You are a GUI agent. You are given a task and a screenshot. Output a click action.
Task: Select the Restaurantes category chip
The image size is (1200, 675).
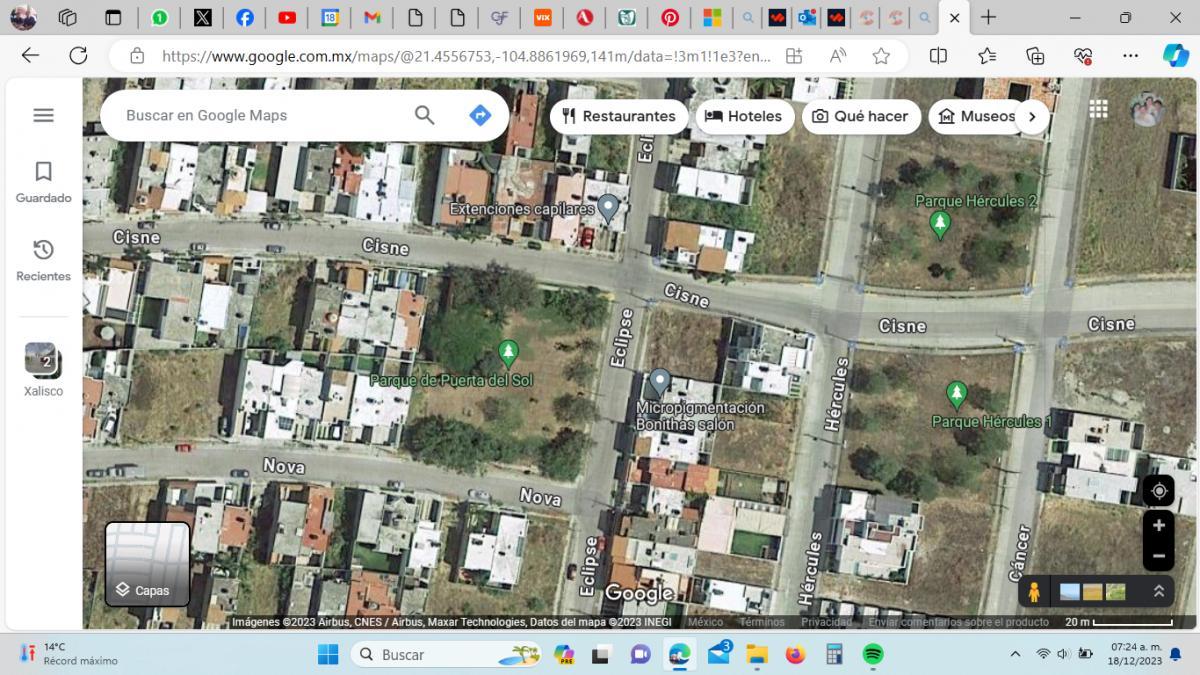tap(618, 116)
